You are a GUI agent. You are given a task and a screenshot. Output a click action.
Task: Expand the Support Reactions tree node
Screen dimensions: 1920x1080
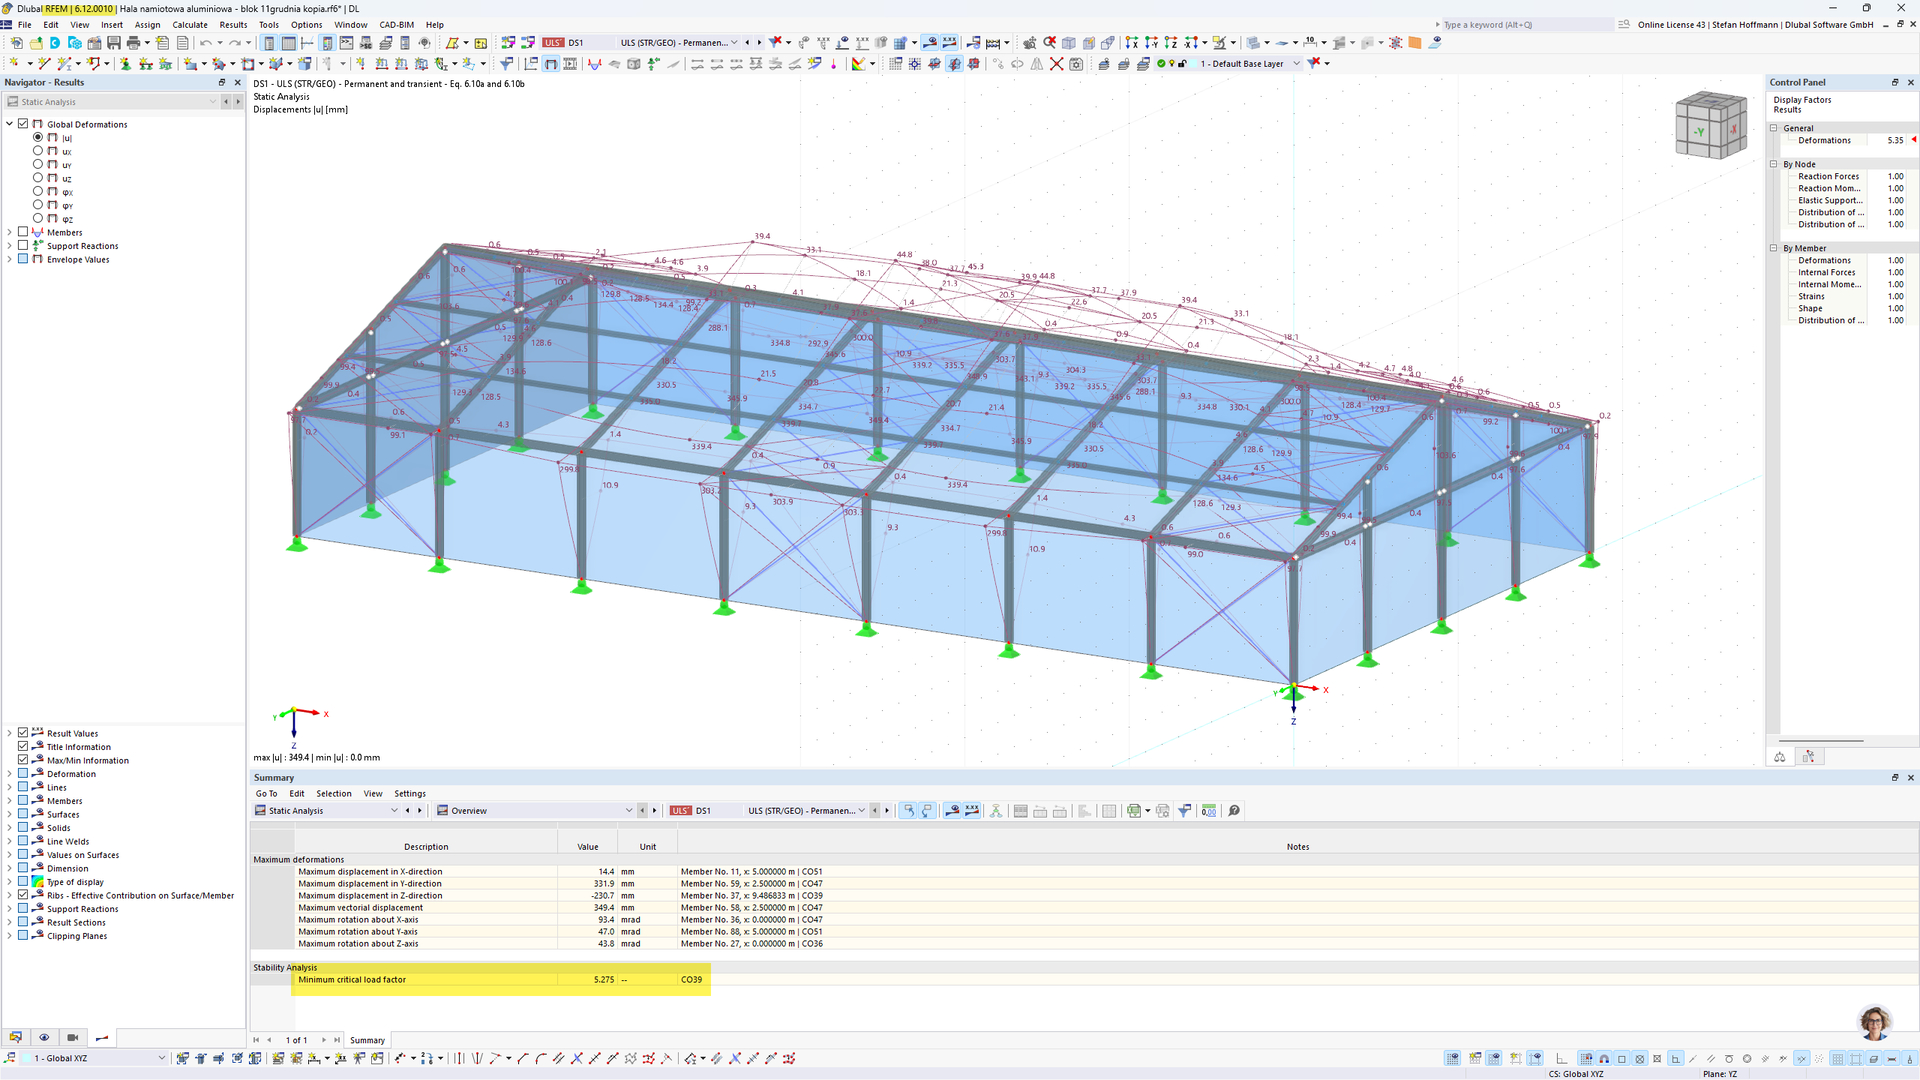click(x=10, y=246)
